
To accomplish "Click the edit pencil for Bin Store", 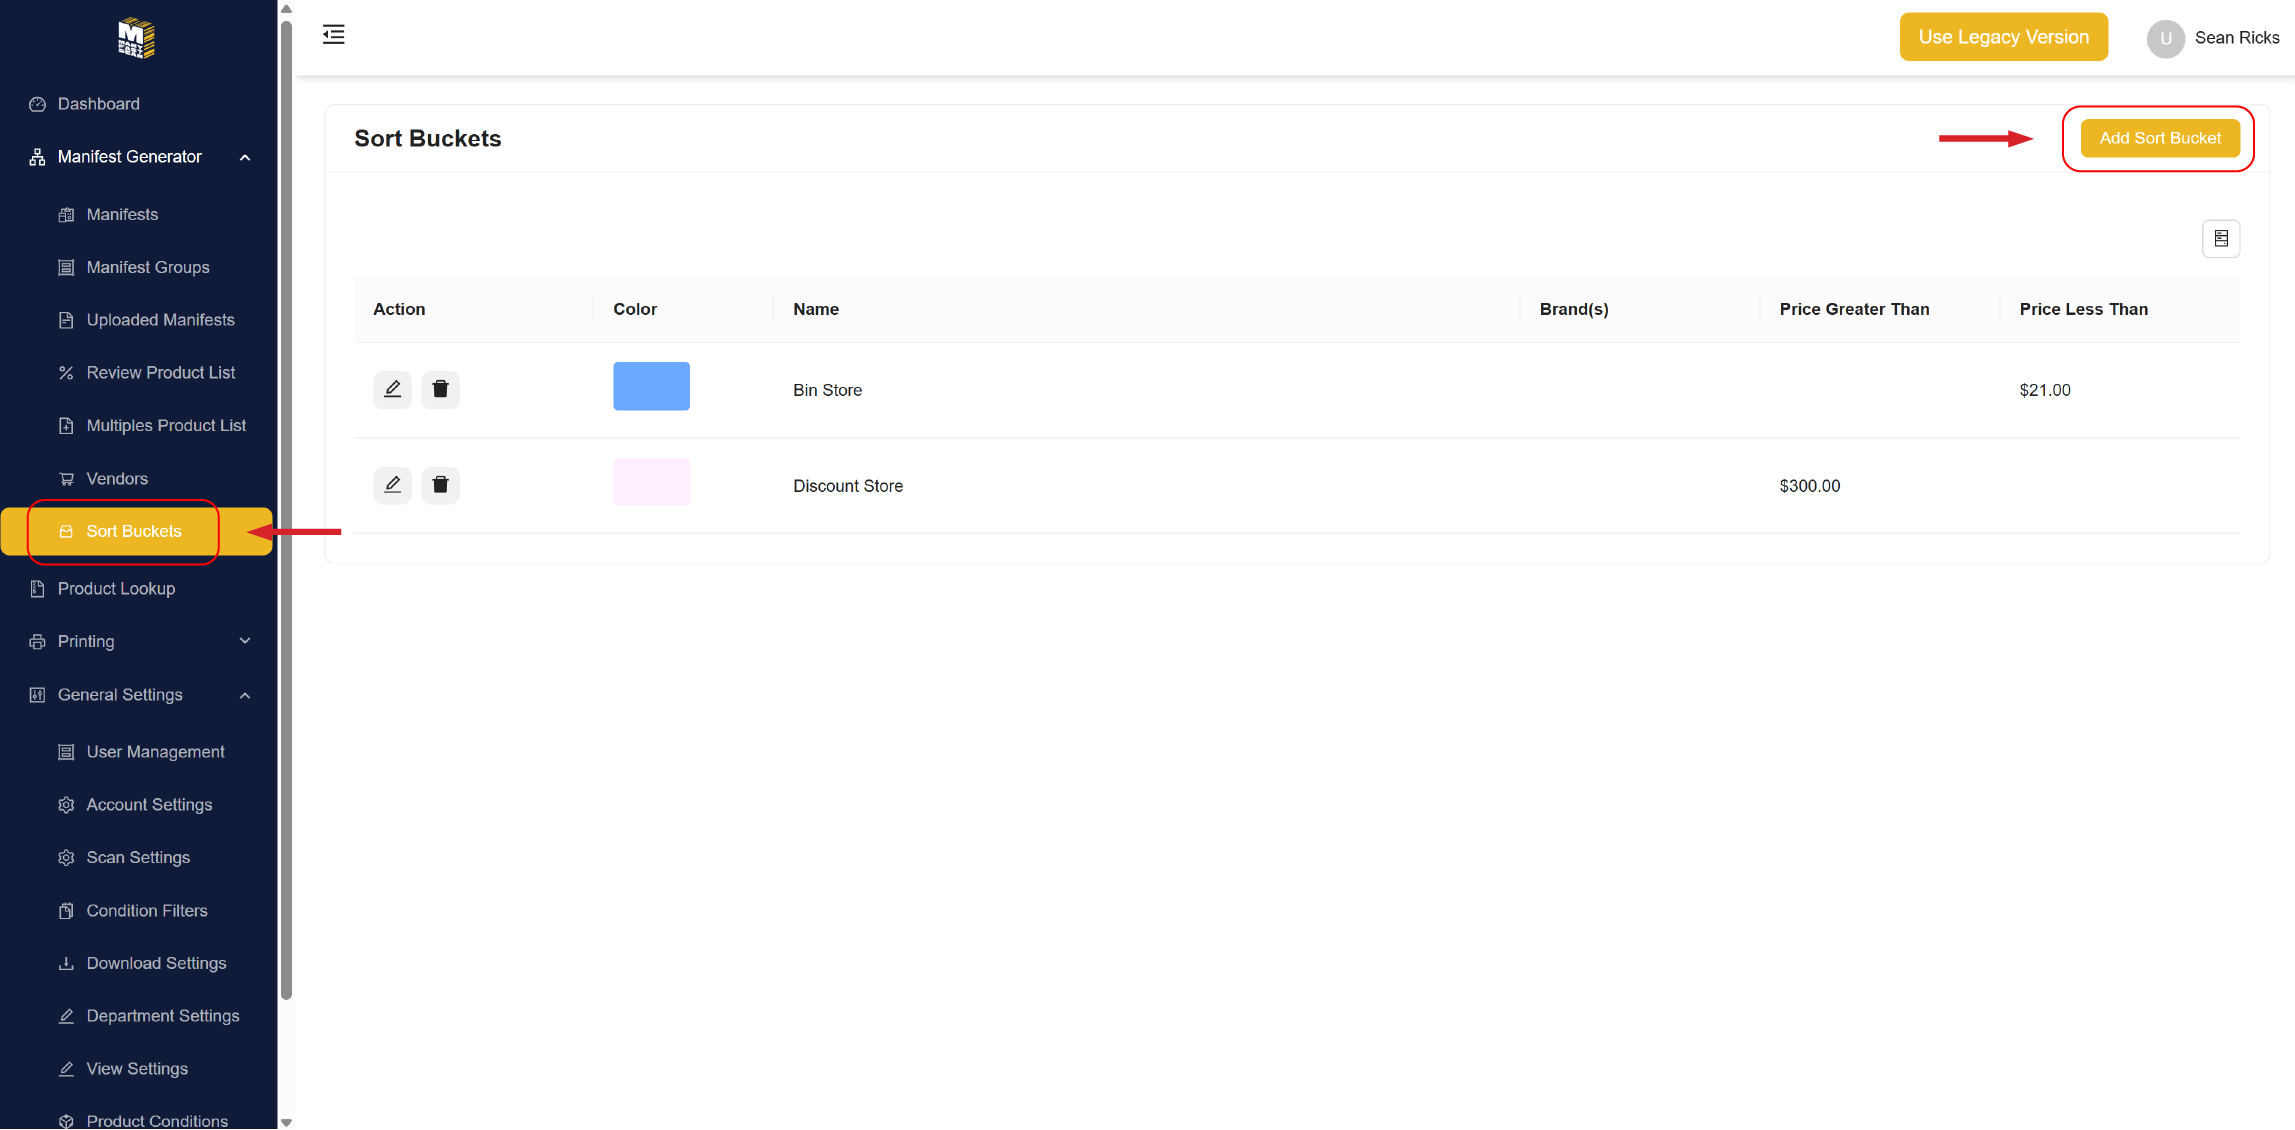I will (x=392, y=389).
